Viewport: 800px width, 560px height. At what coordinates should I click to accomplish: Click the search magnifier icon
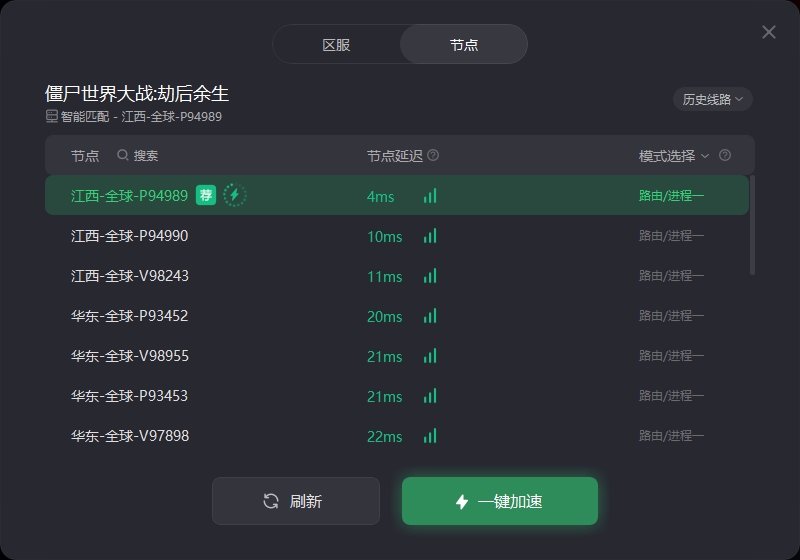[x=122, y=155]
